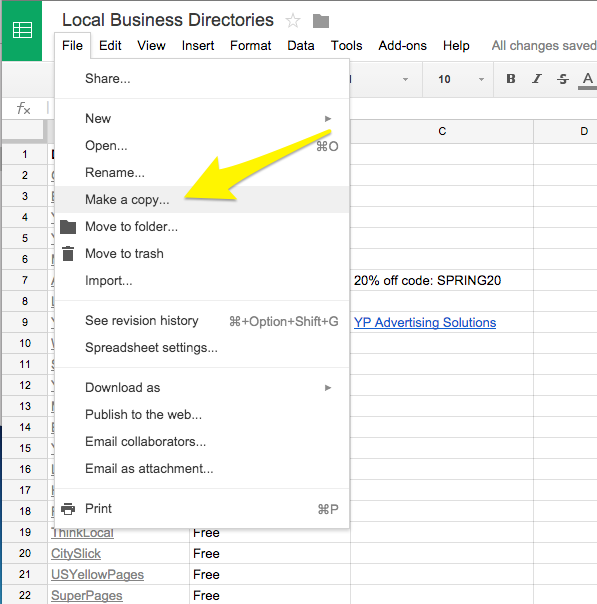Open the text color picker
The height and width of the screenshot is (604, 597).
point(587,80)
